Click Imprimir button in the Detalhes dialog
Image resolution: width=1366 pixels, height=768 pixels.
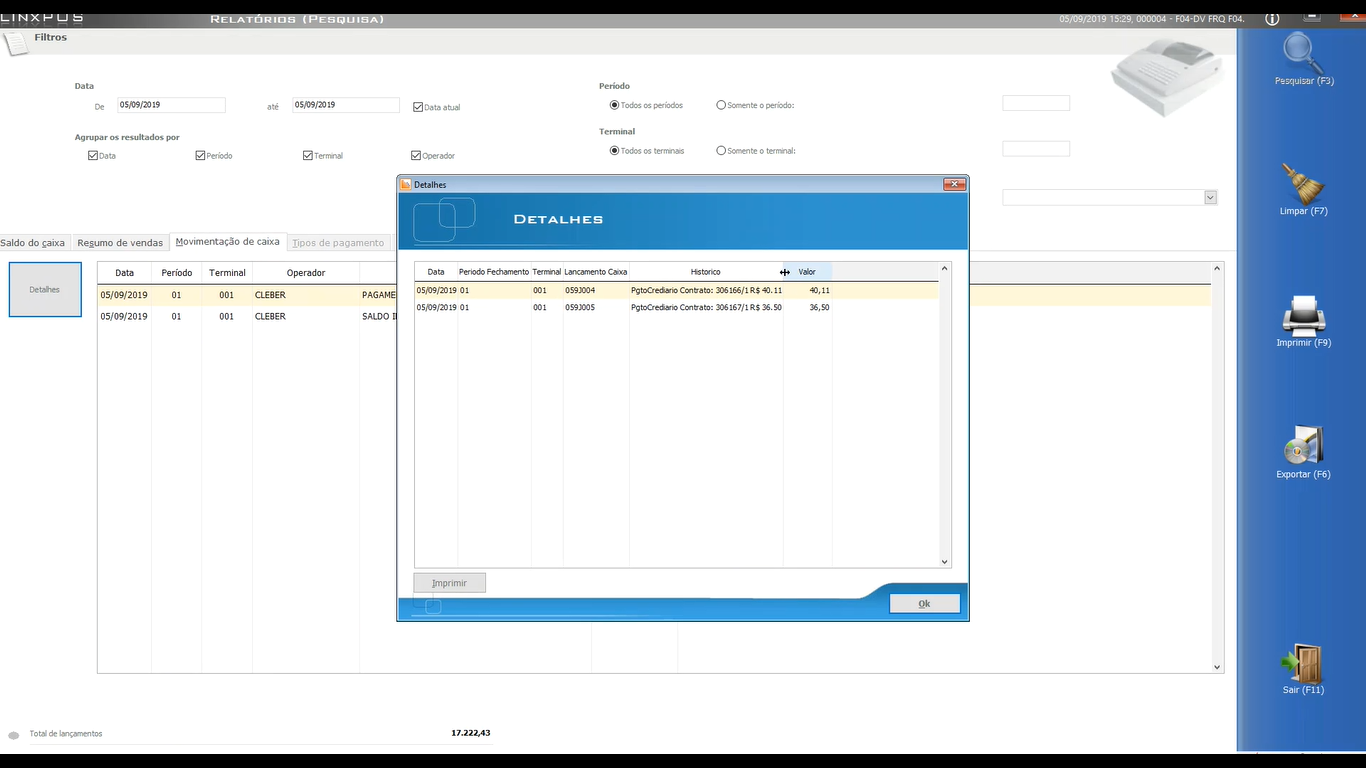pos(449,583)
